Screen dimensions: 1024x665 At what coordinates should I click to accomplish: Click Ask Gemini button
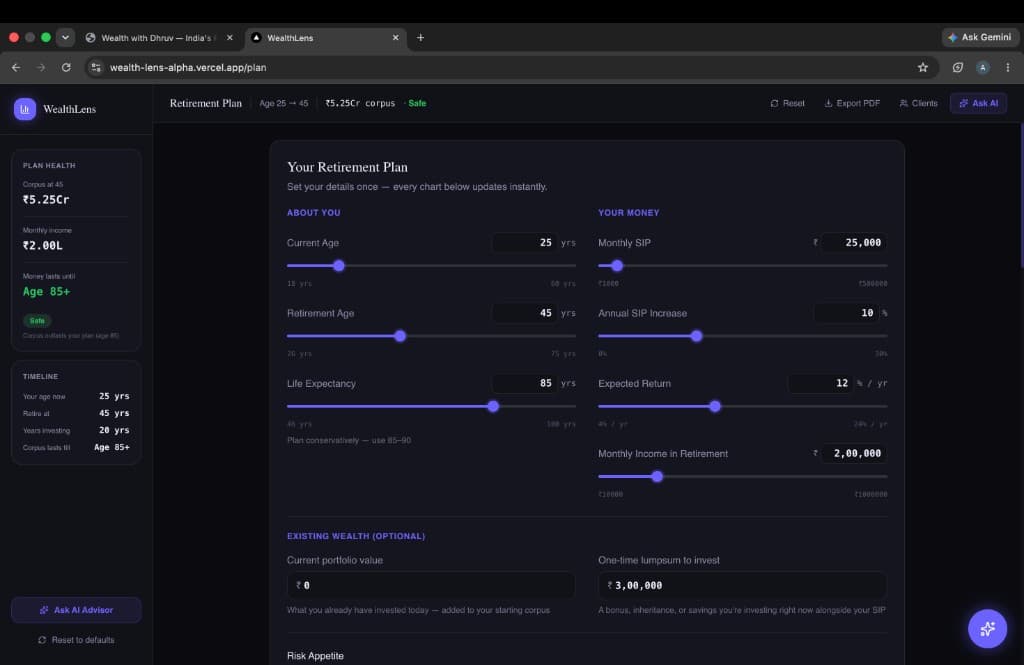tap(980, 37)
